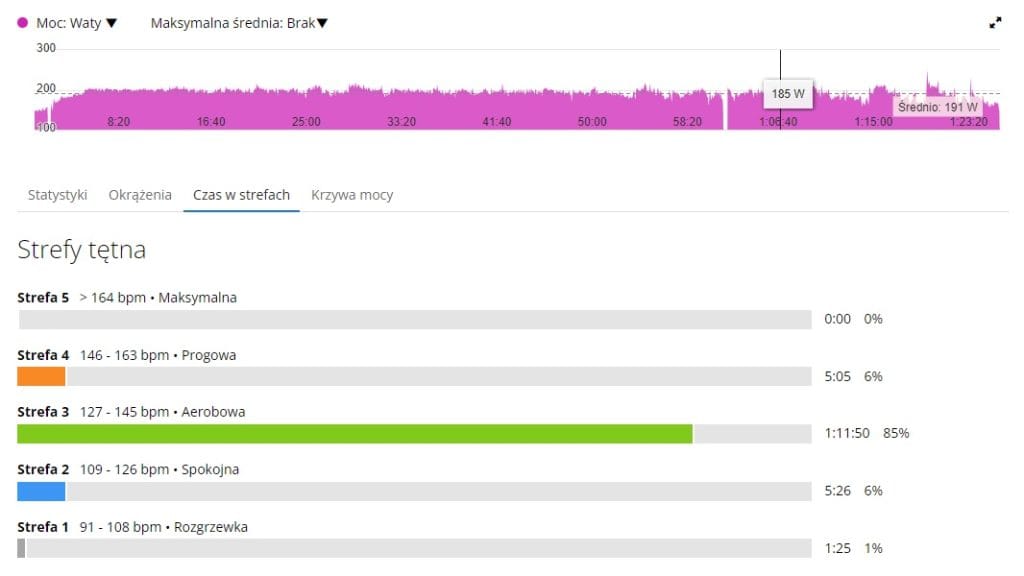This screenshot has width=1024, height=576.
Task: Click the blue Strefa 2 bar
Action: (40, 490)
